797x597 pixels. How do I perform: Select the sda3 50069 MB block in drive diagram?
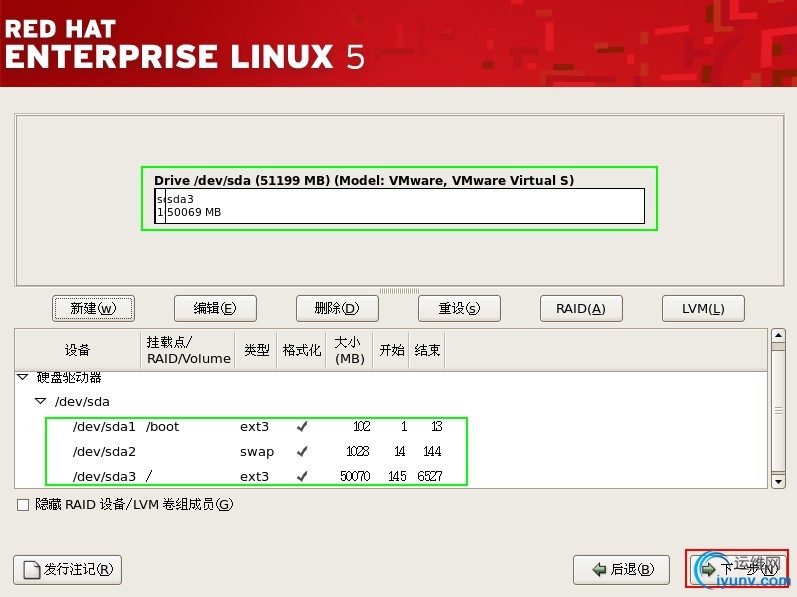coord(405,206)
